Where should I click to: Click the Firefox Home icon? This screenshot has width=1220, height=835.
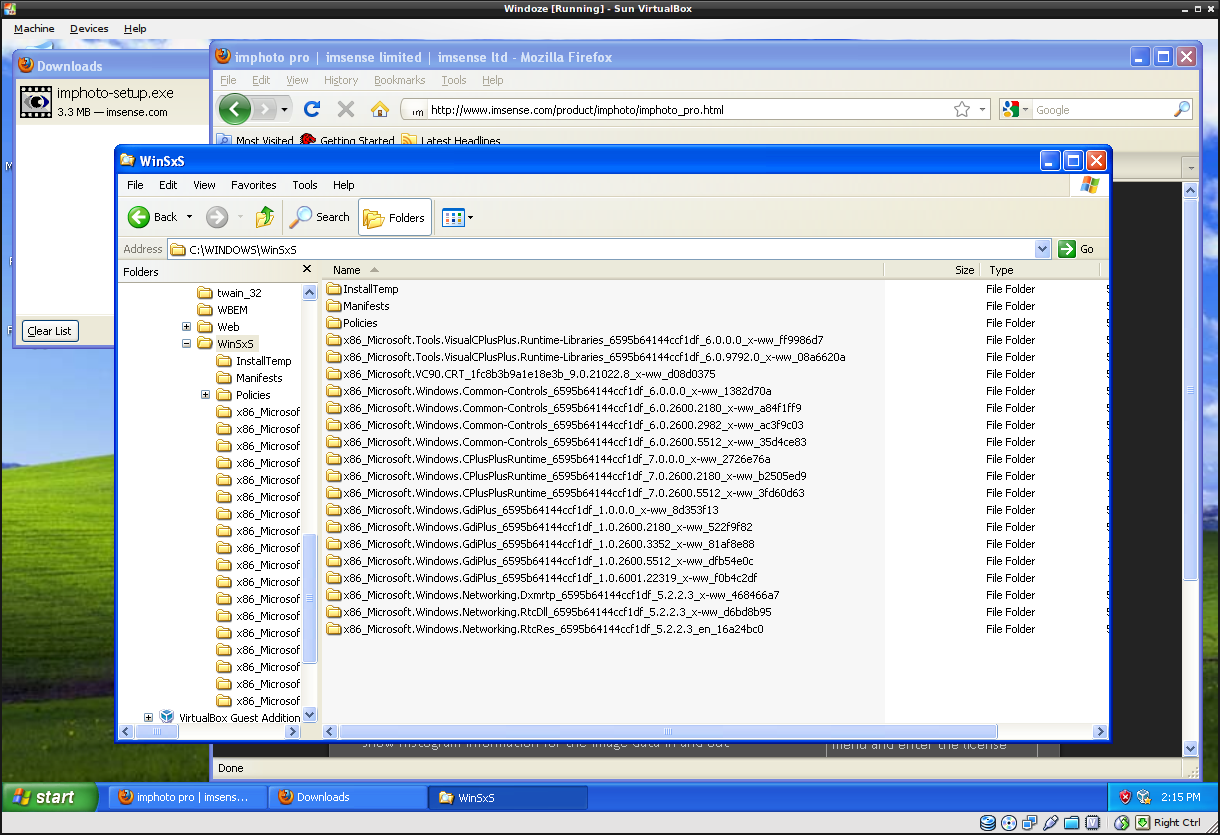coord(379,109)
